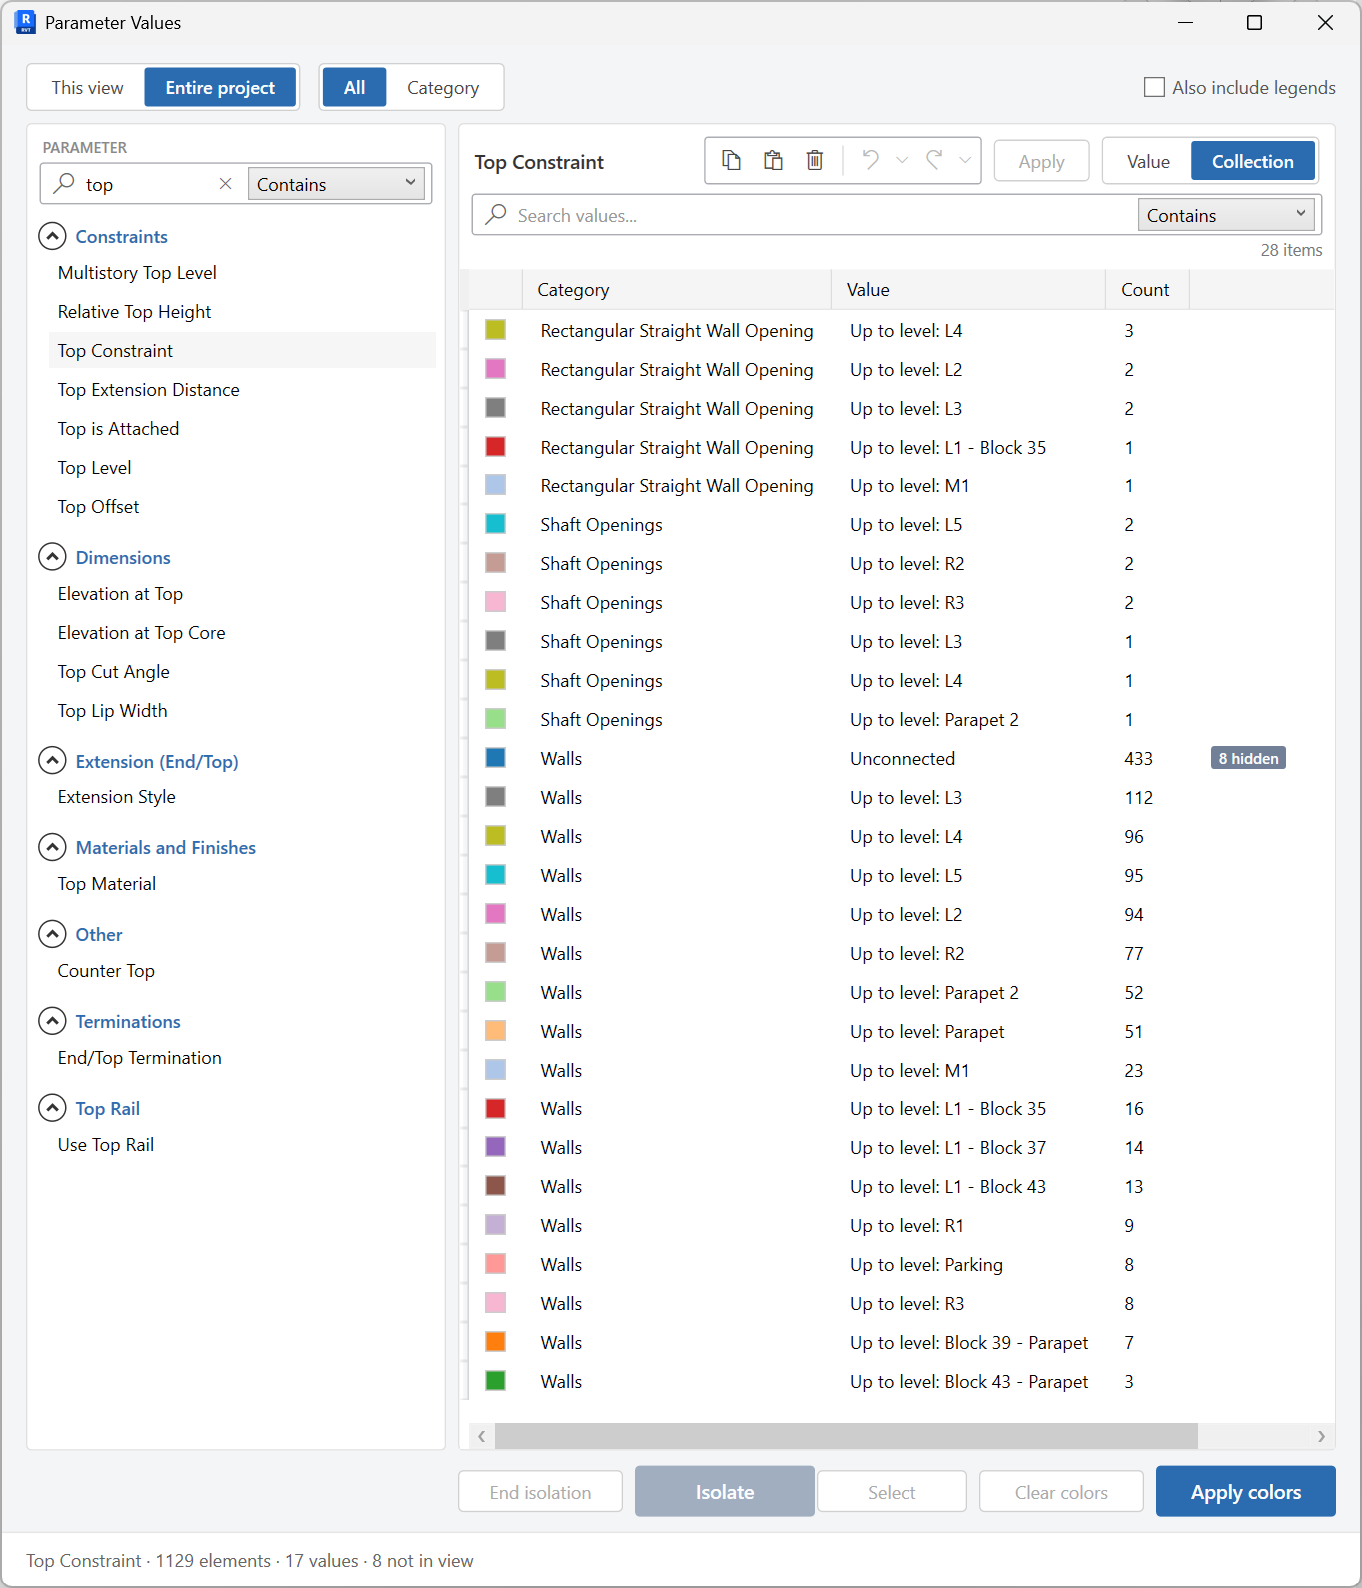Enable Also include legends checkbox

pyautogui.click(x=1154, y=88)
